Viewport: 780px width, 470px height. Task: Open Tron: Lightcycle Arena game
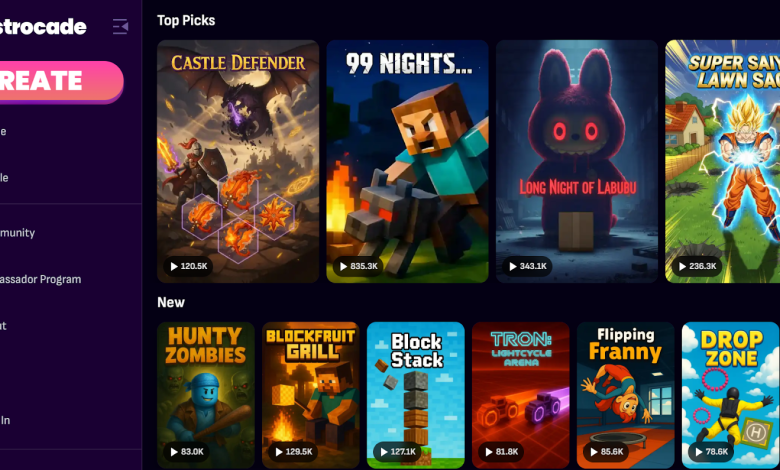[x=521, y=395]
